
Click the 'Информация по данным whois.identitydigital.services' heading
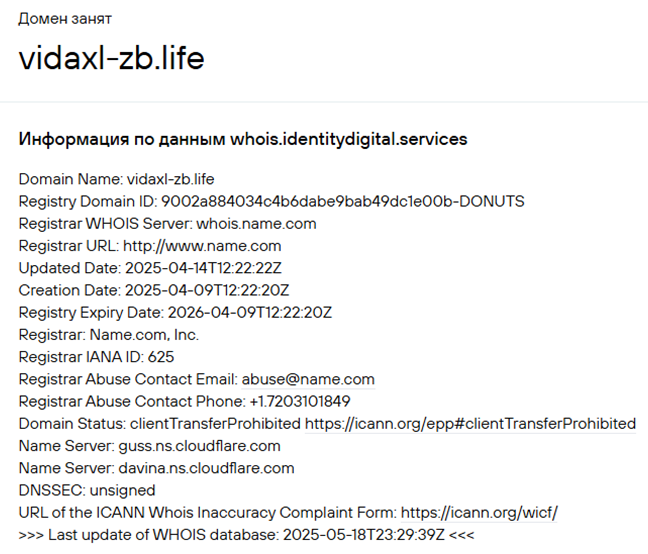click(x=243, y=139)
